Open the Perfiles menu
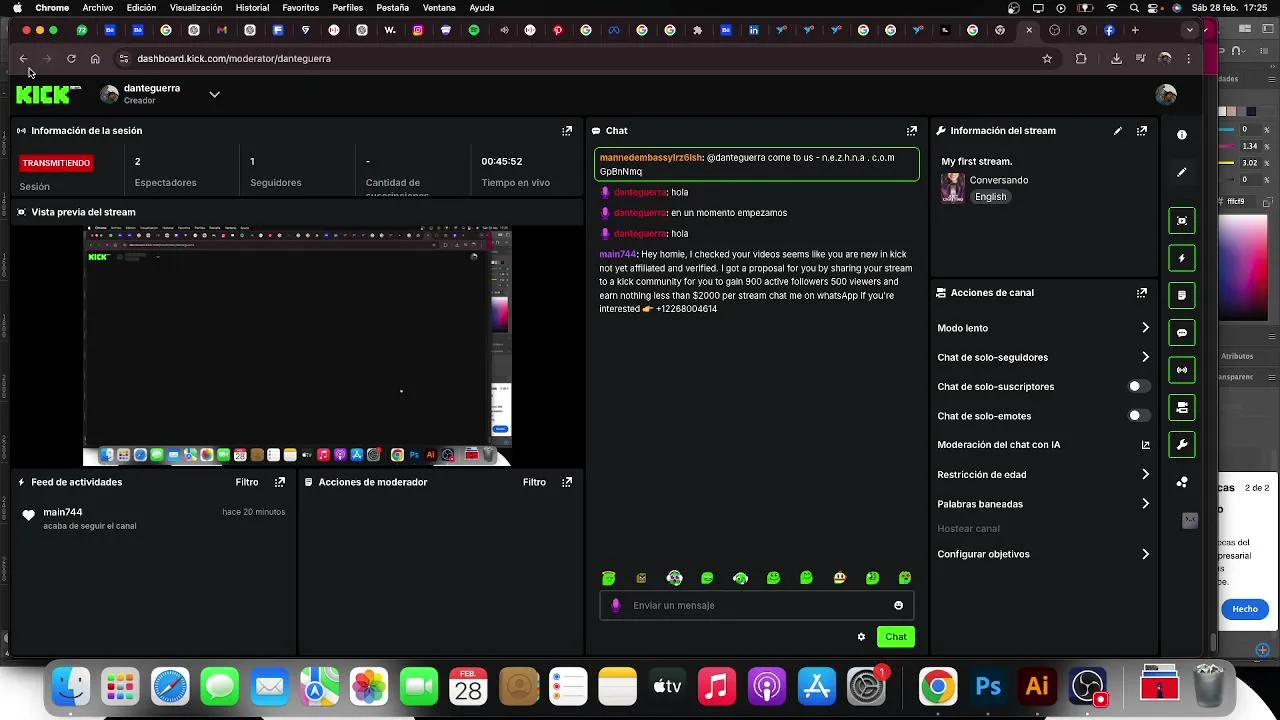 click(x=348, y=8)
